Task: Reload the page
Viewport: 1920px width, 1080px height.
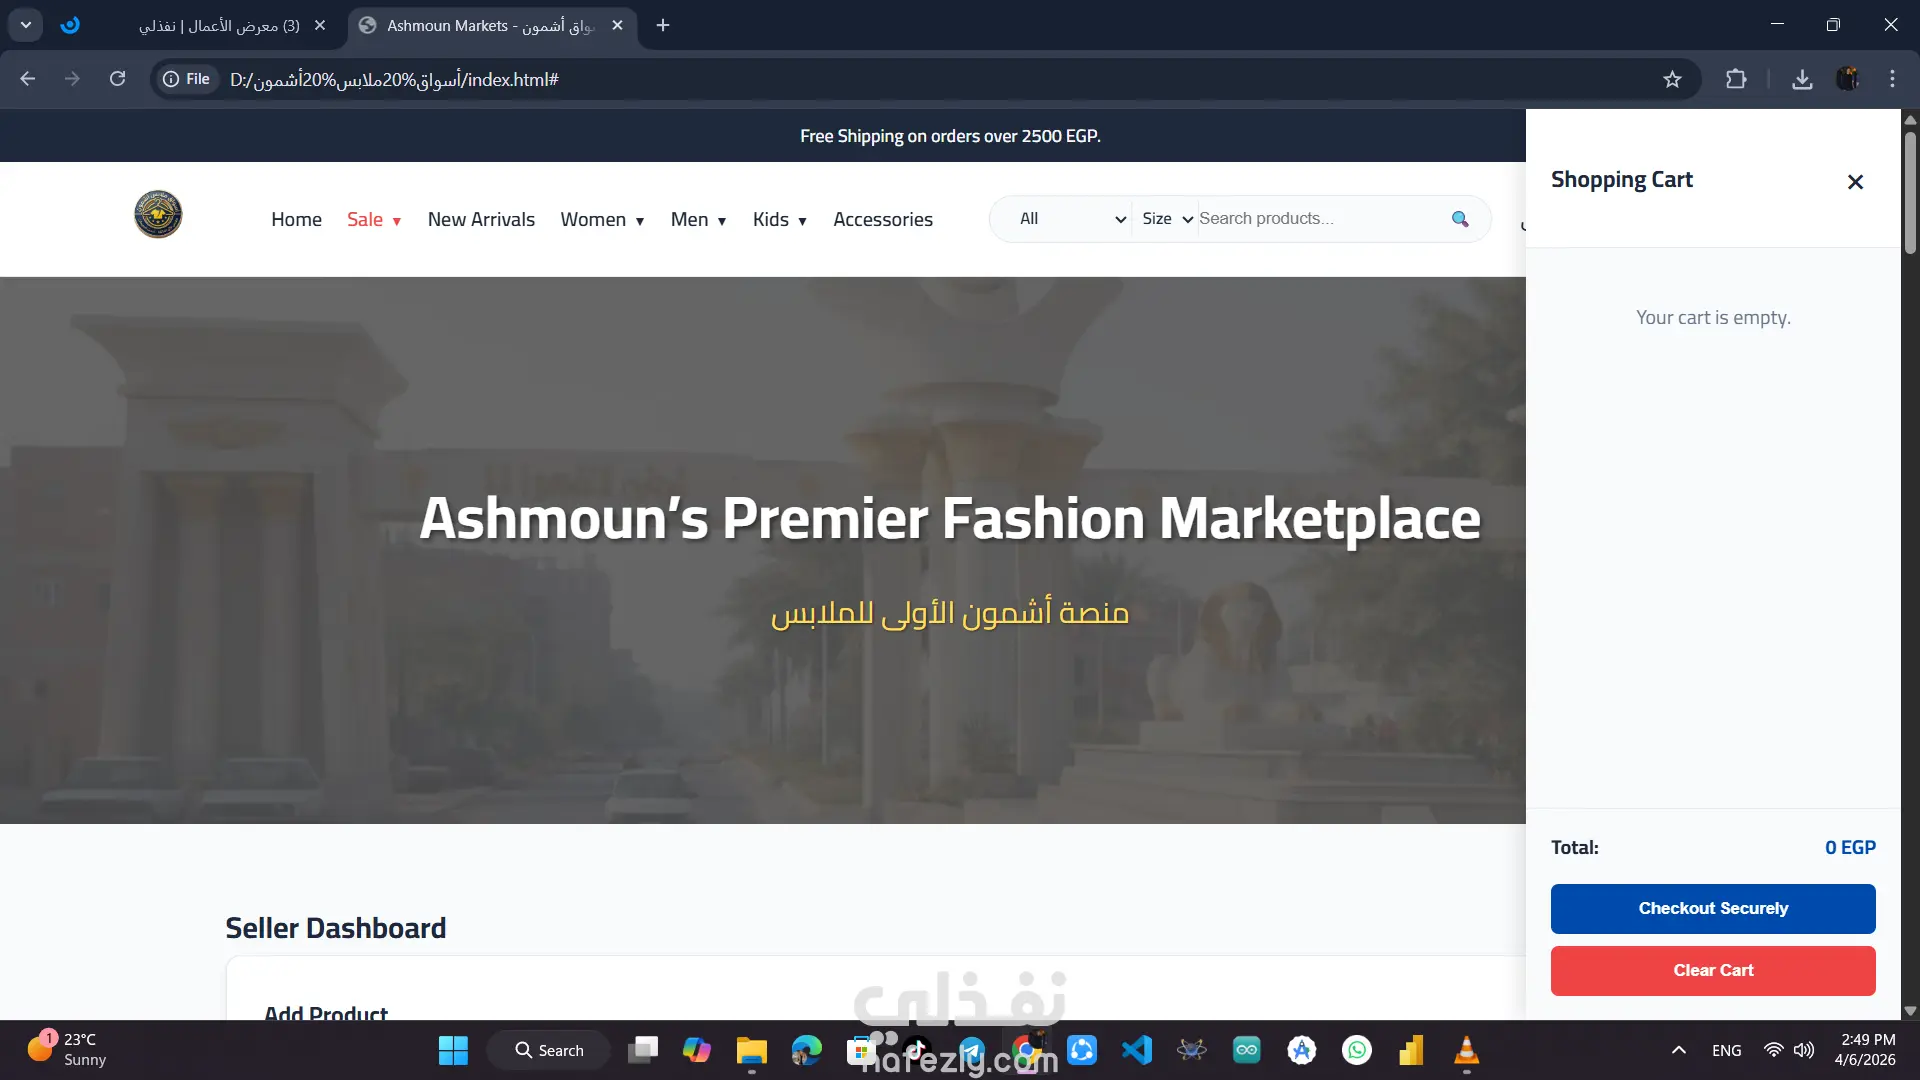Action: point(117,79)
